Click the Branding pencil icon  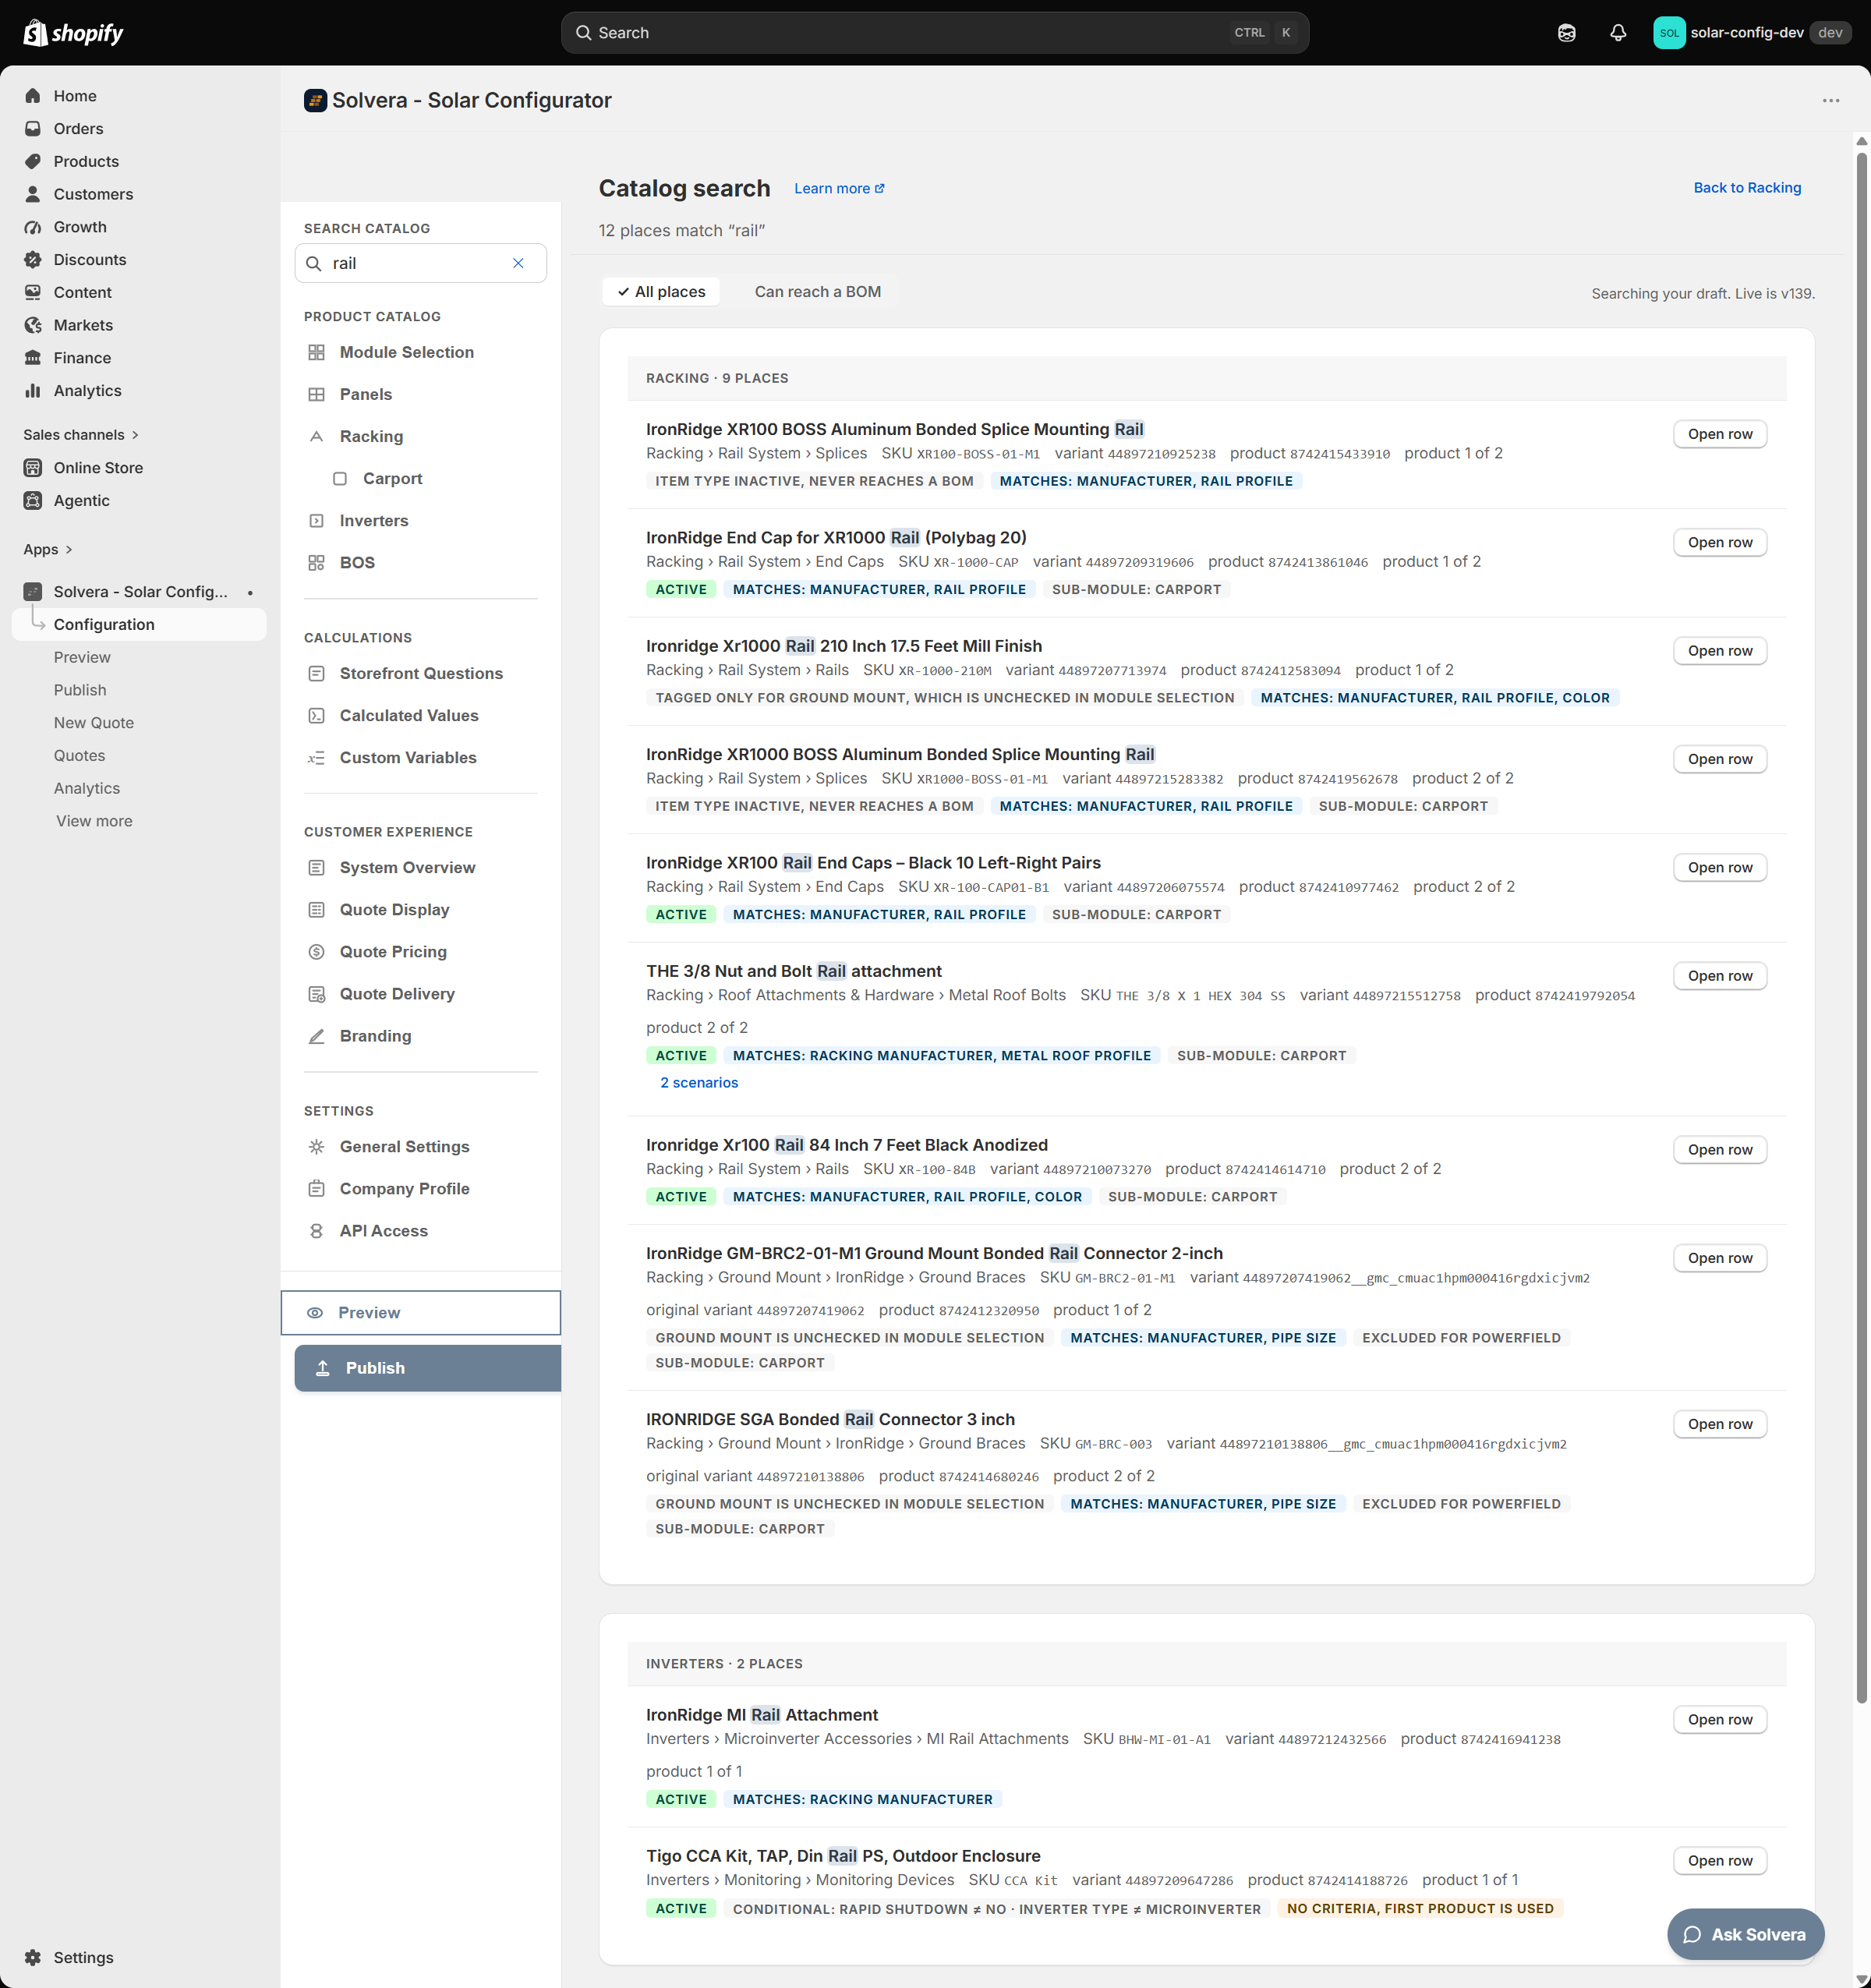(x=316, y=1036)
